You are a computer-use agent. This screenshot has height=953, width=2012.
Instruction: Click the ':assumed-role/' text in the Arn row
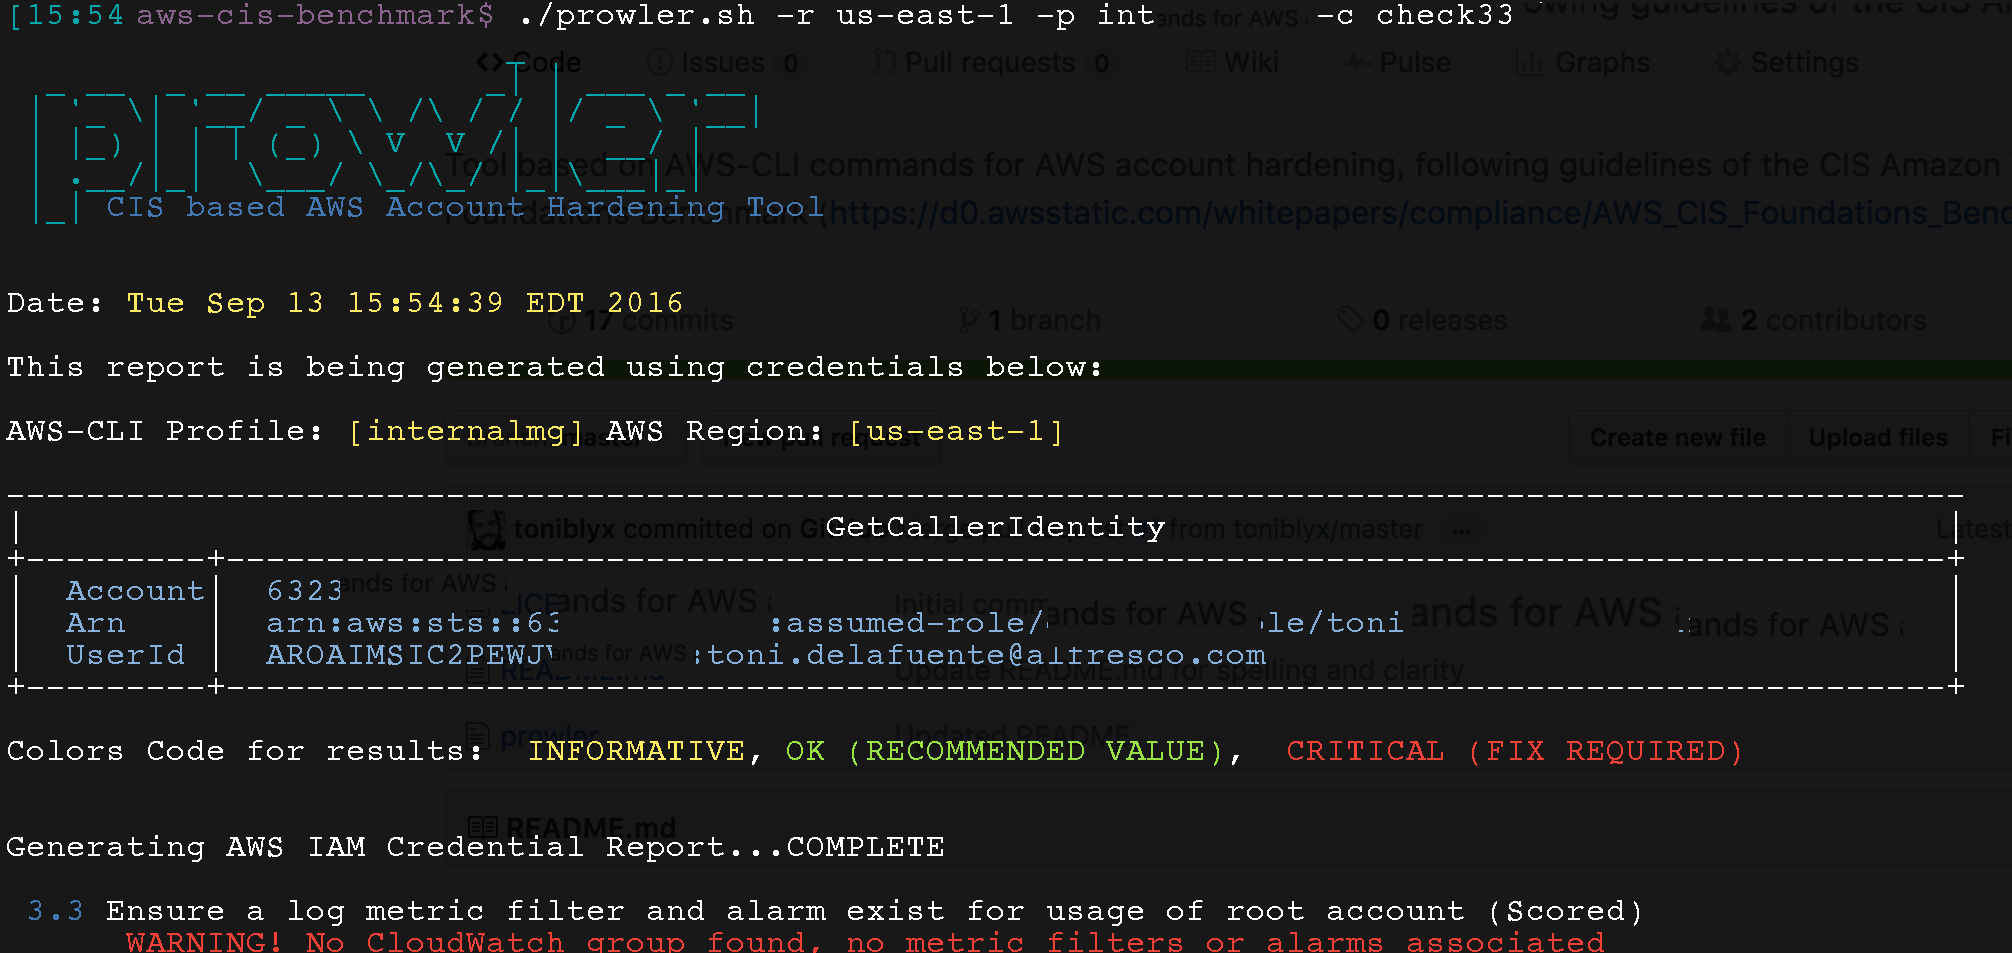pos(907,623)
